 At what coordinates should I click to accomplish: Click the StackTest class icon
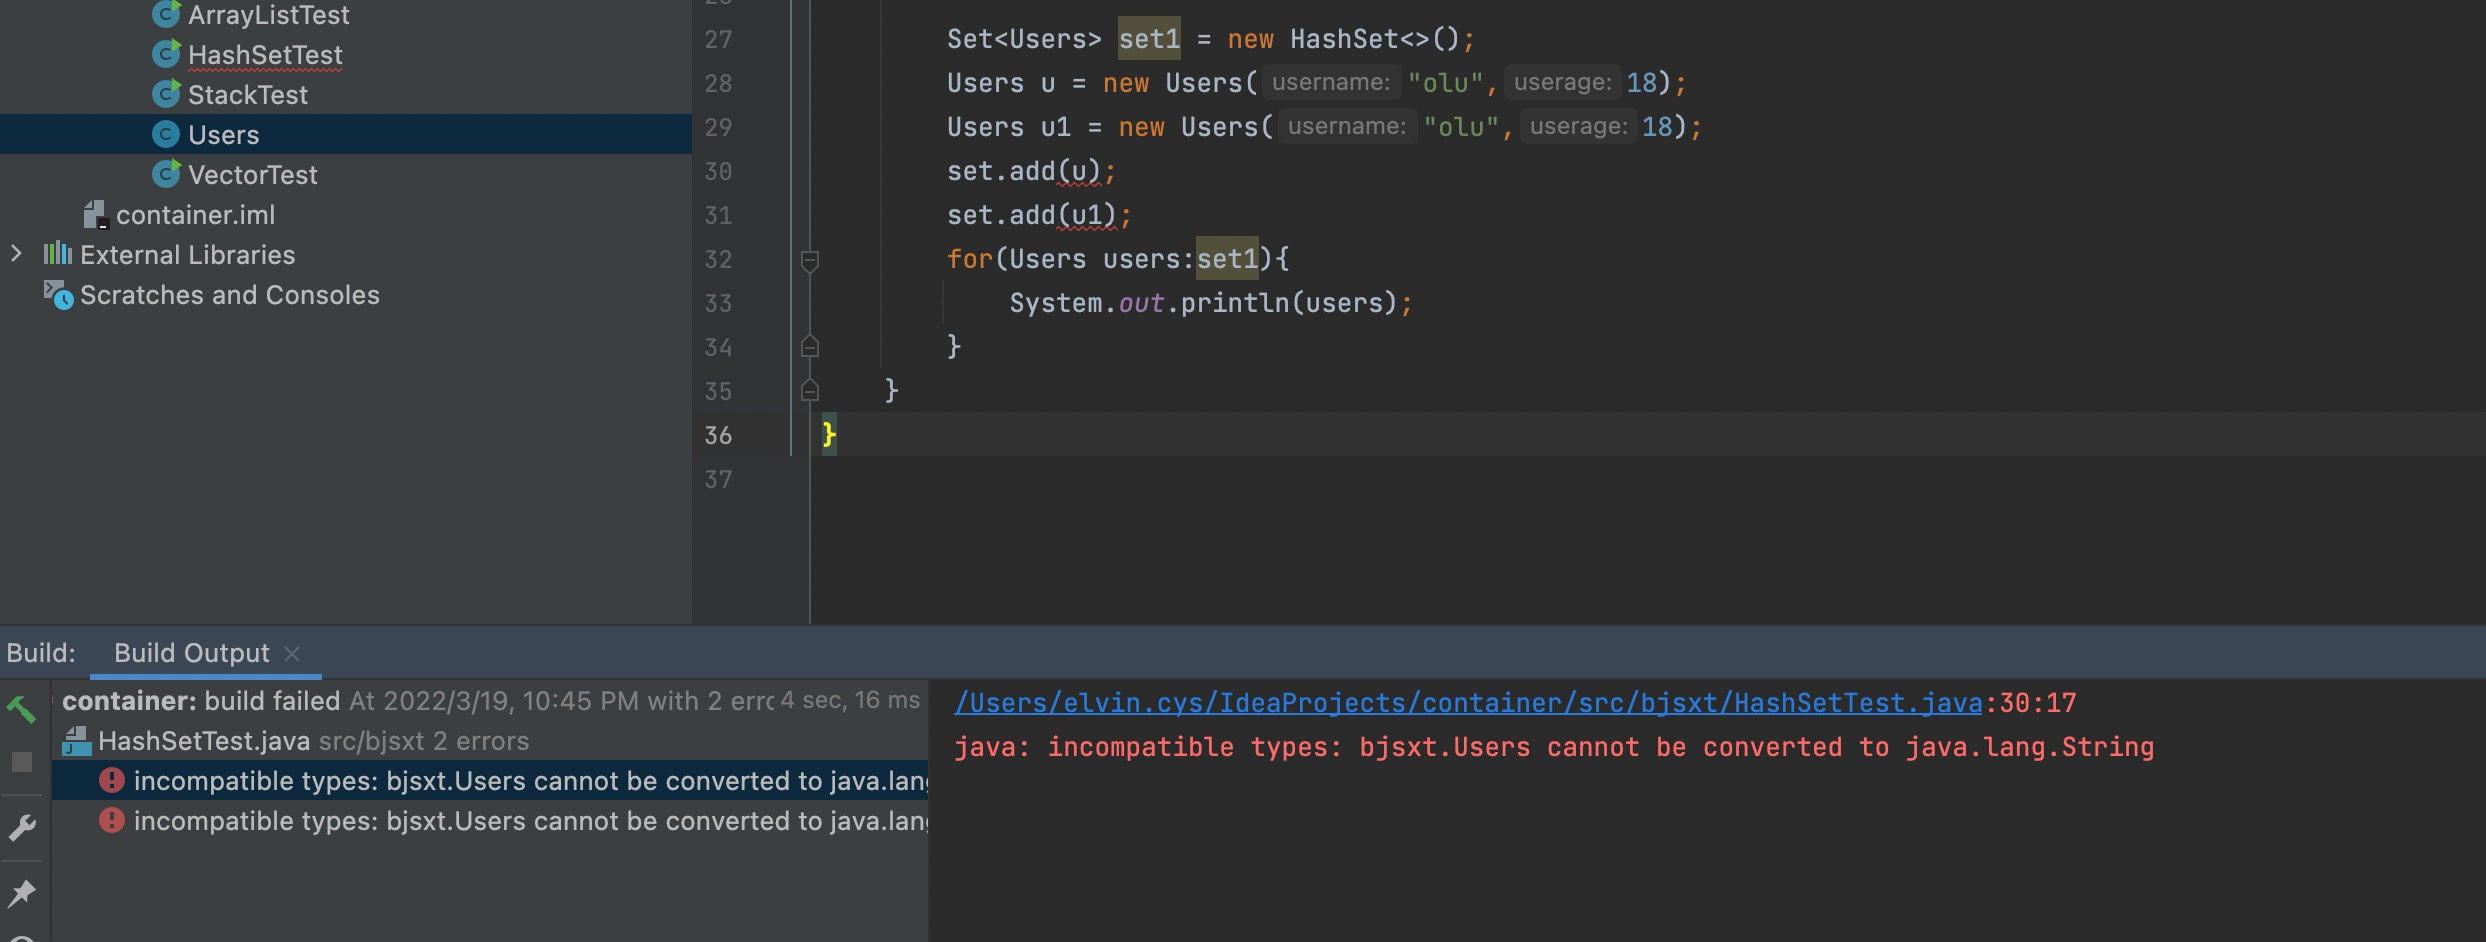click(166, 94)
